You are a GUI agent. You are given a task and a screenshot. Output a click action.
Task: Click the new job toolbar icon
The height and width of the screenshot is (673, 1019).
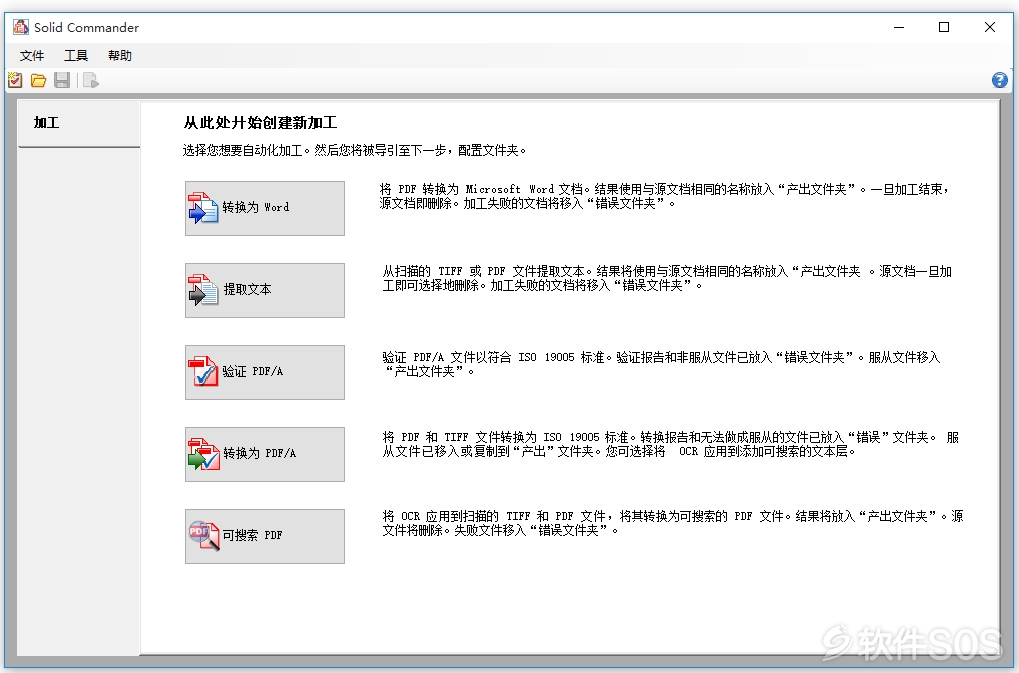(15, 81)
